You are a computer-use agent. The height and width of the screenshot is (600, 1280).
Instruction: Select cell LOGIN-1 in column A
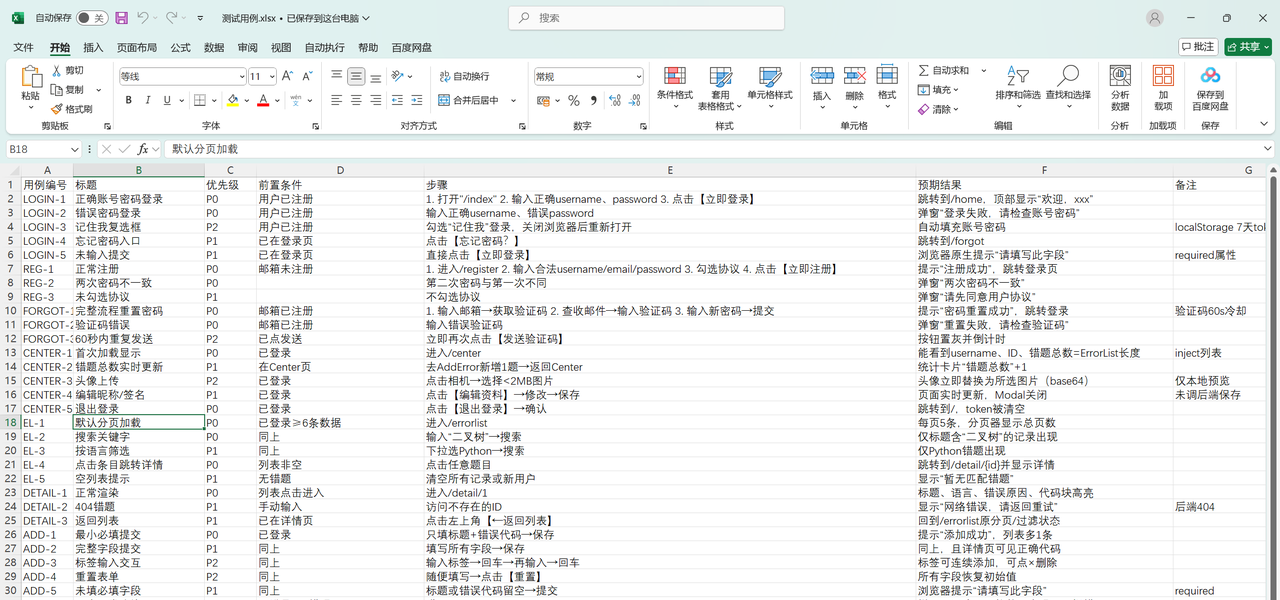[x=47, y=199]
